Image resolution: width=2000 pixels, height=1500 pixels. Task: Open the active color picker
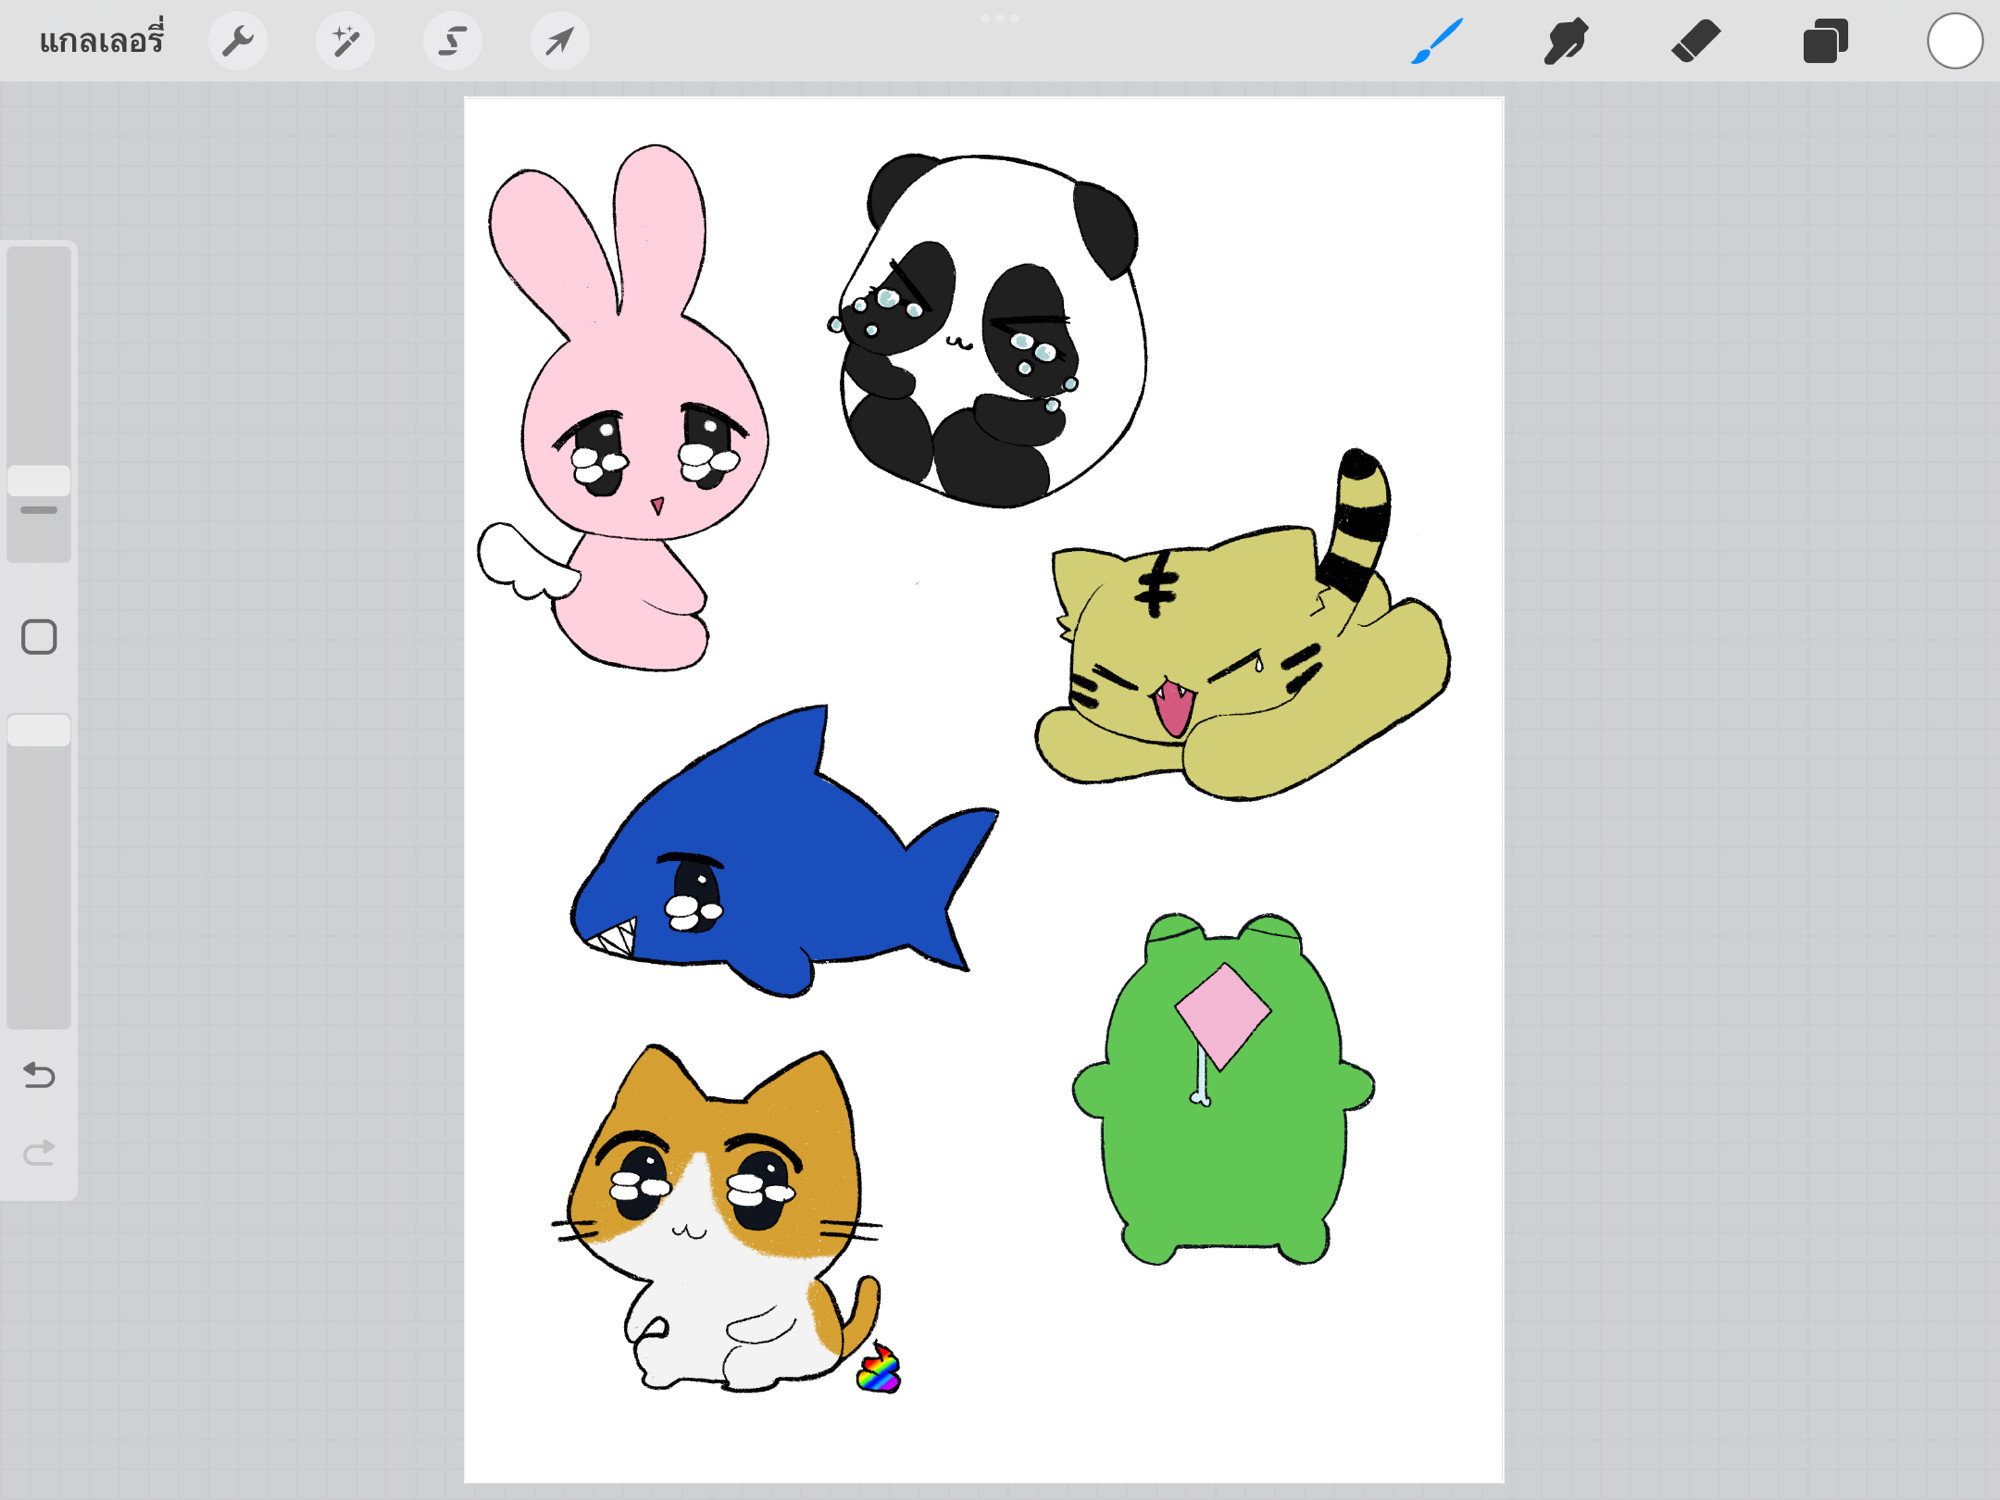1955,41
